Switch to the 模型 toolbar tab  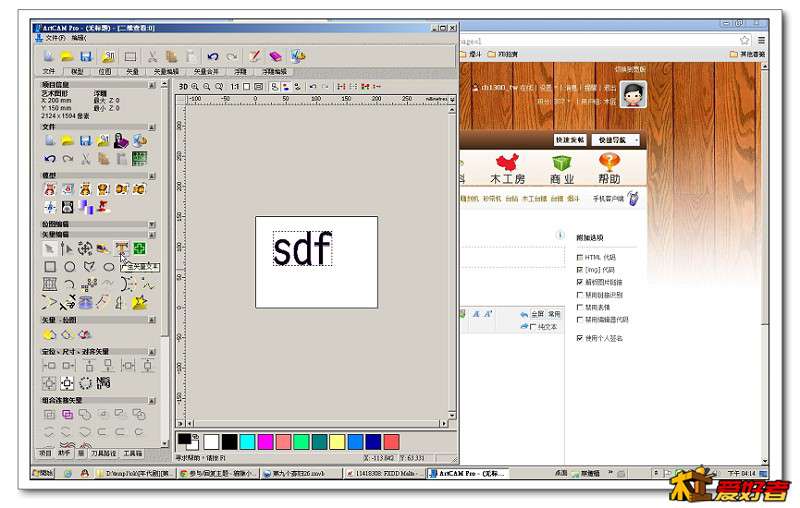[x=77, y=72]
